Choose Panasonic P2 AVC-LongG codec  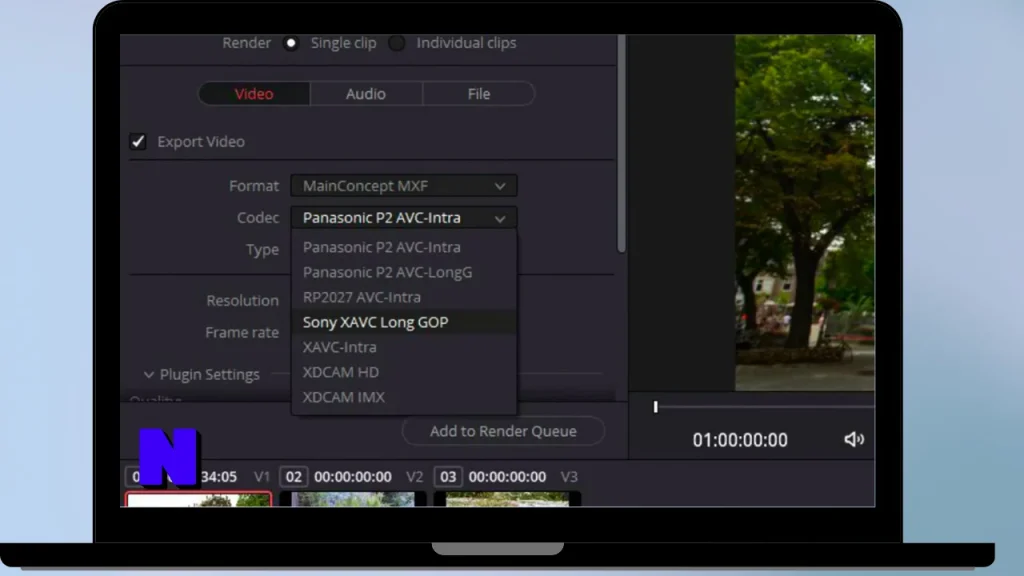click(404, 272)
